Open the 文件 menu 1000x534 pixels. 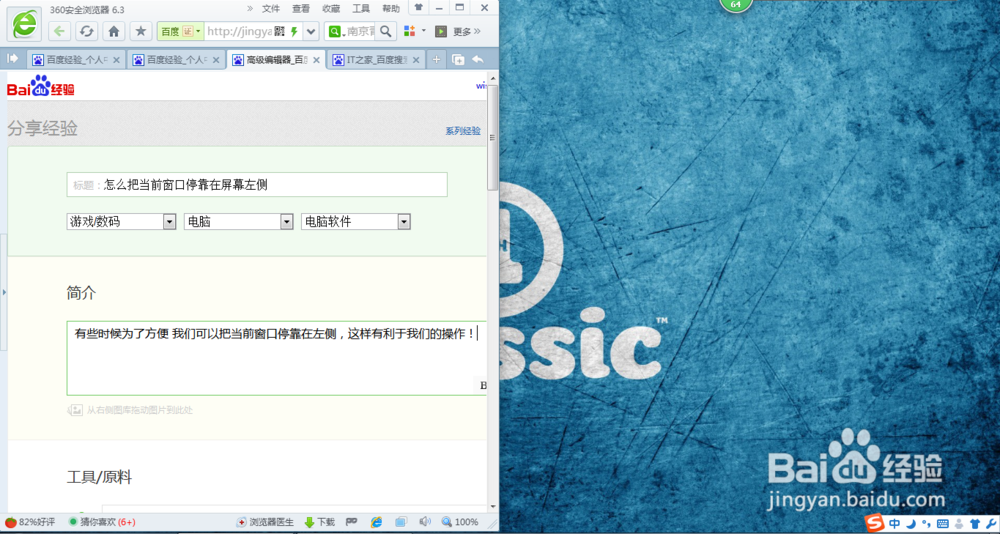click(x=271, y=8)
